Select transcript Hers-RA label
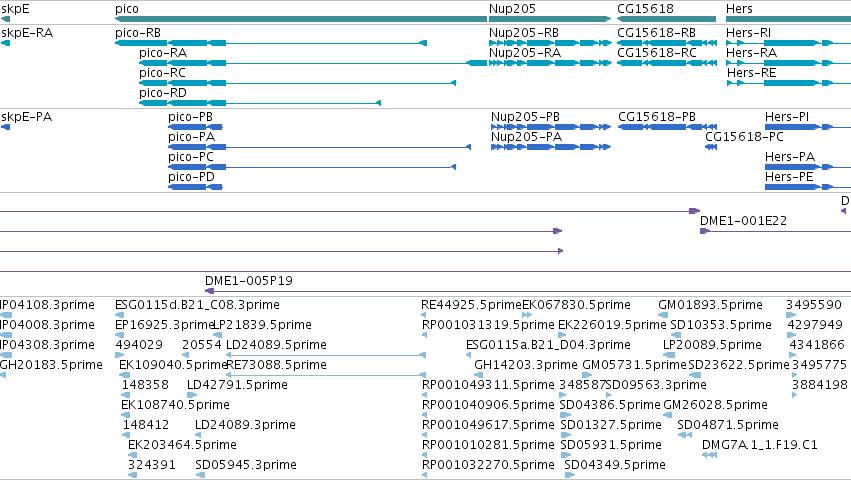 [x=752, y=53]
